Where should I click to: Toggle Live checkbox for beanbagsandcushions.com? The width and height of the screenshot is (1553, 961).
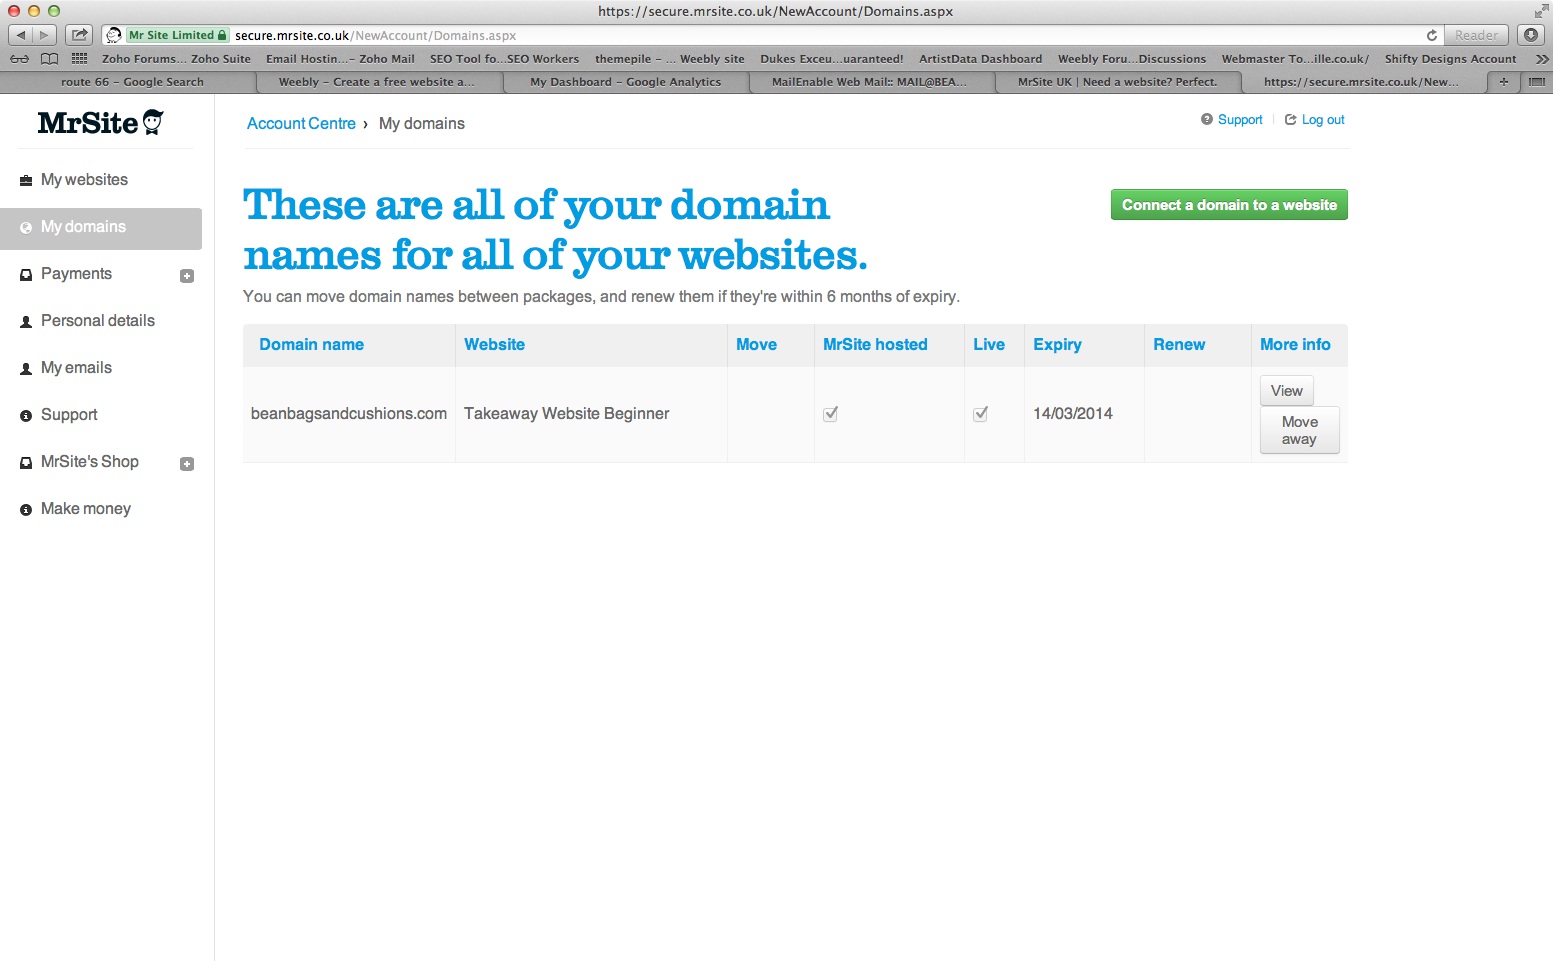click(x=981, y=414)
